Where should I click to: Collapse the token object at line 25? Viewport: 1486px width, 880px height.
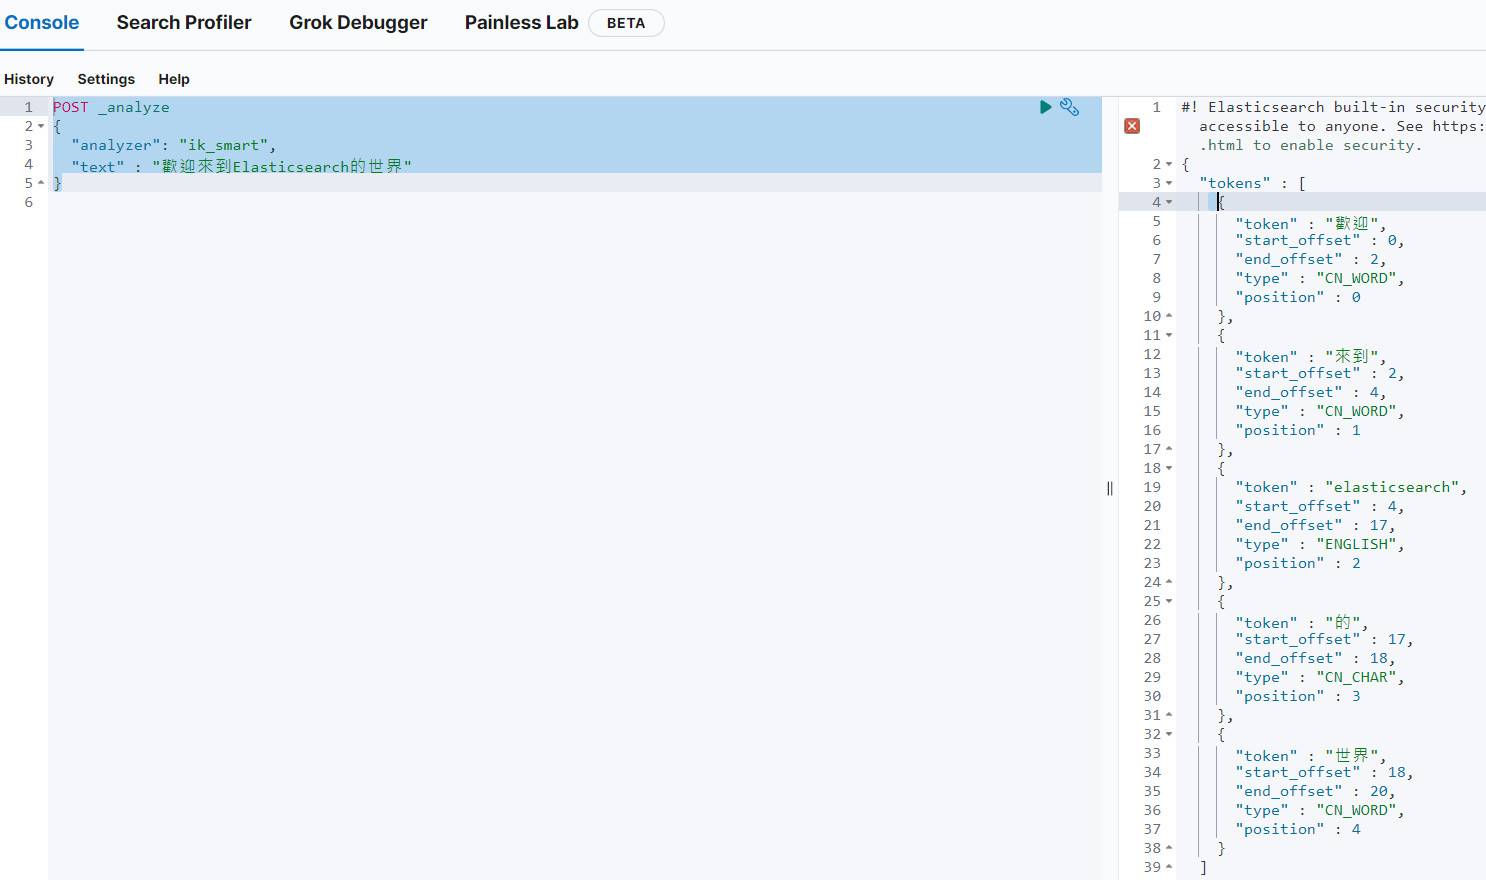tap(1169, 602)
